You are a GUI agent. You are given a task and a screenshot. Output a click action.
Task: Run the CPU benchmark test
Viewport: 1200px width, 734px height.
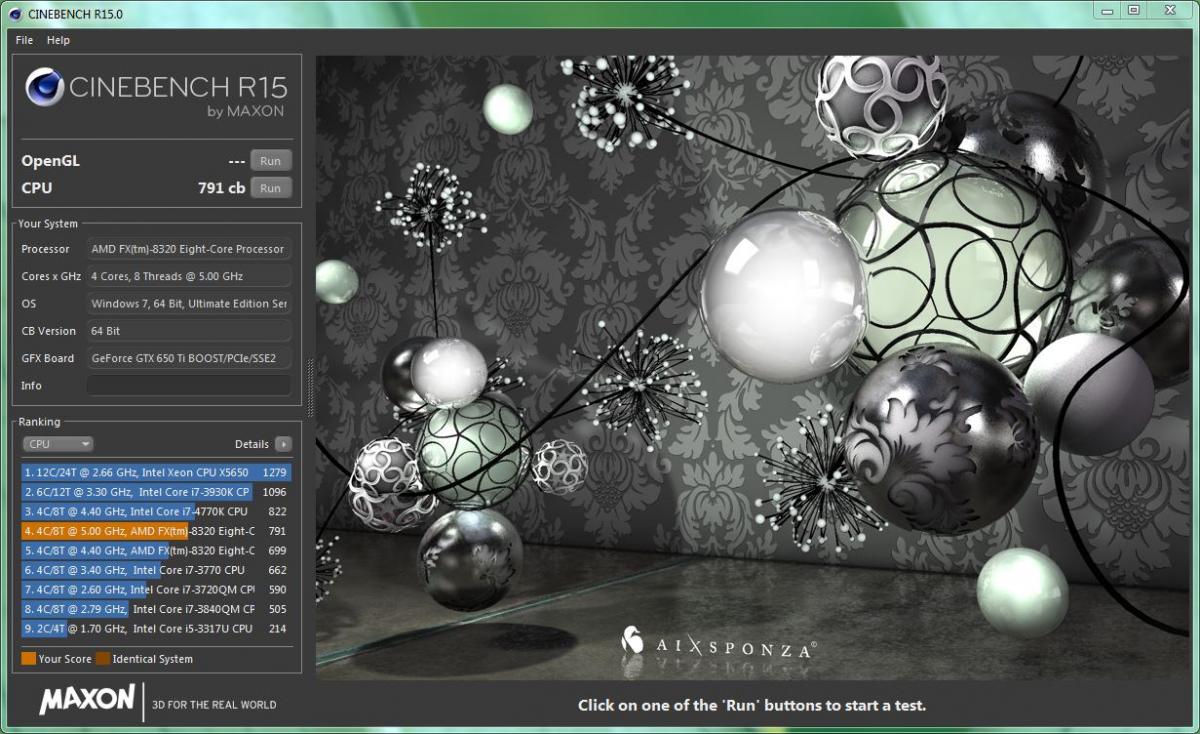point(270,188)
